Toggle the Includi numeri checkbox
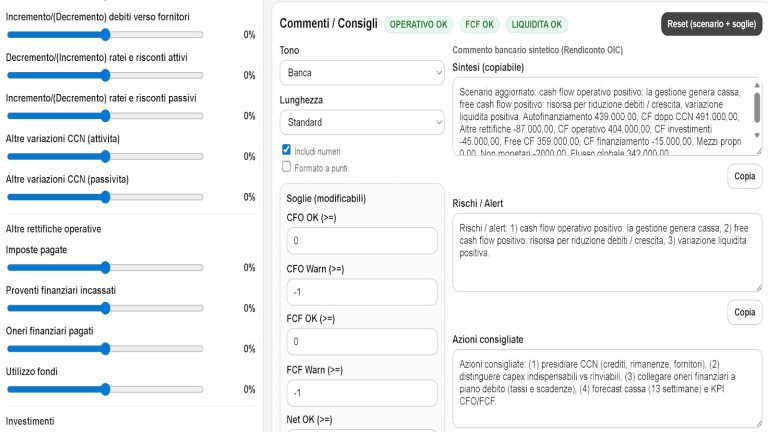This screenshot has width=768, height=432. point(287,150)
